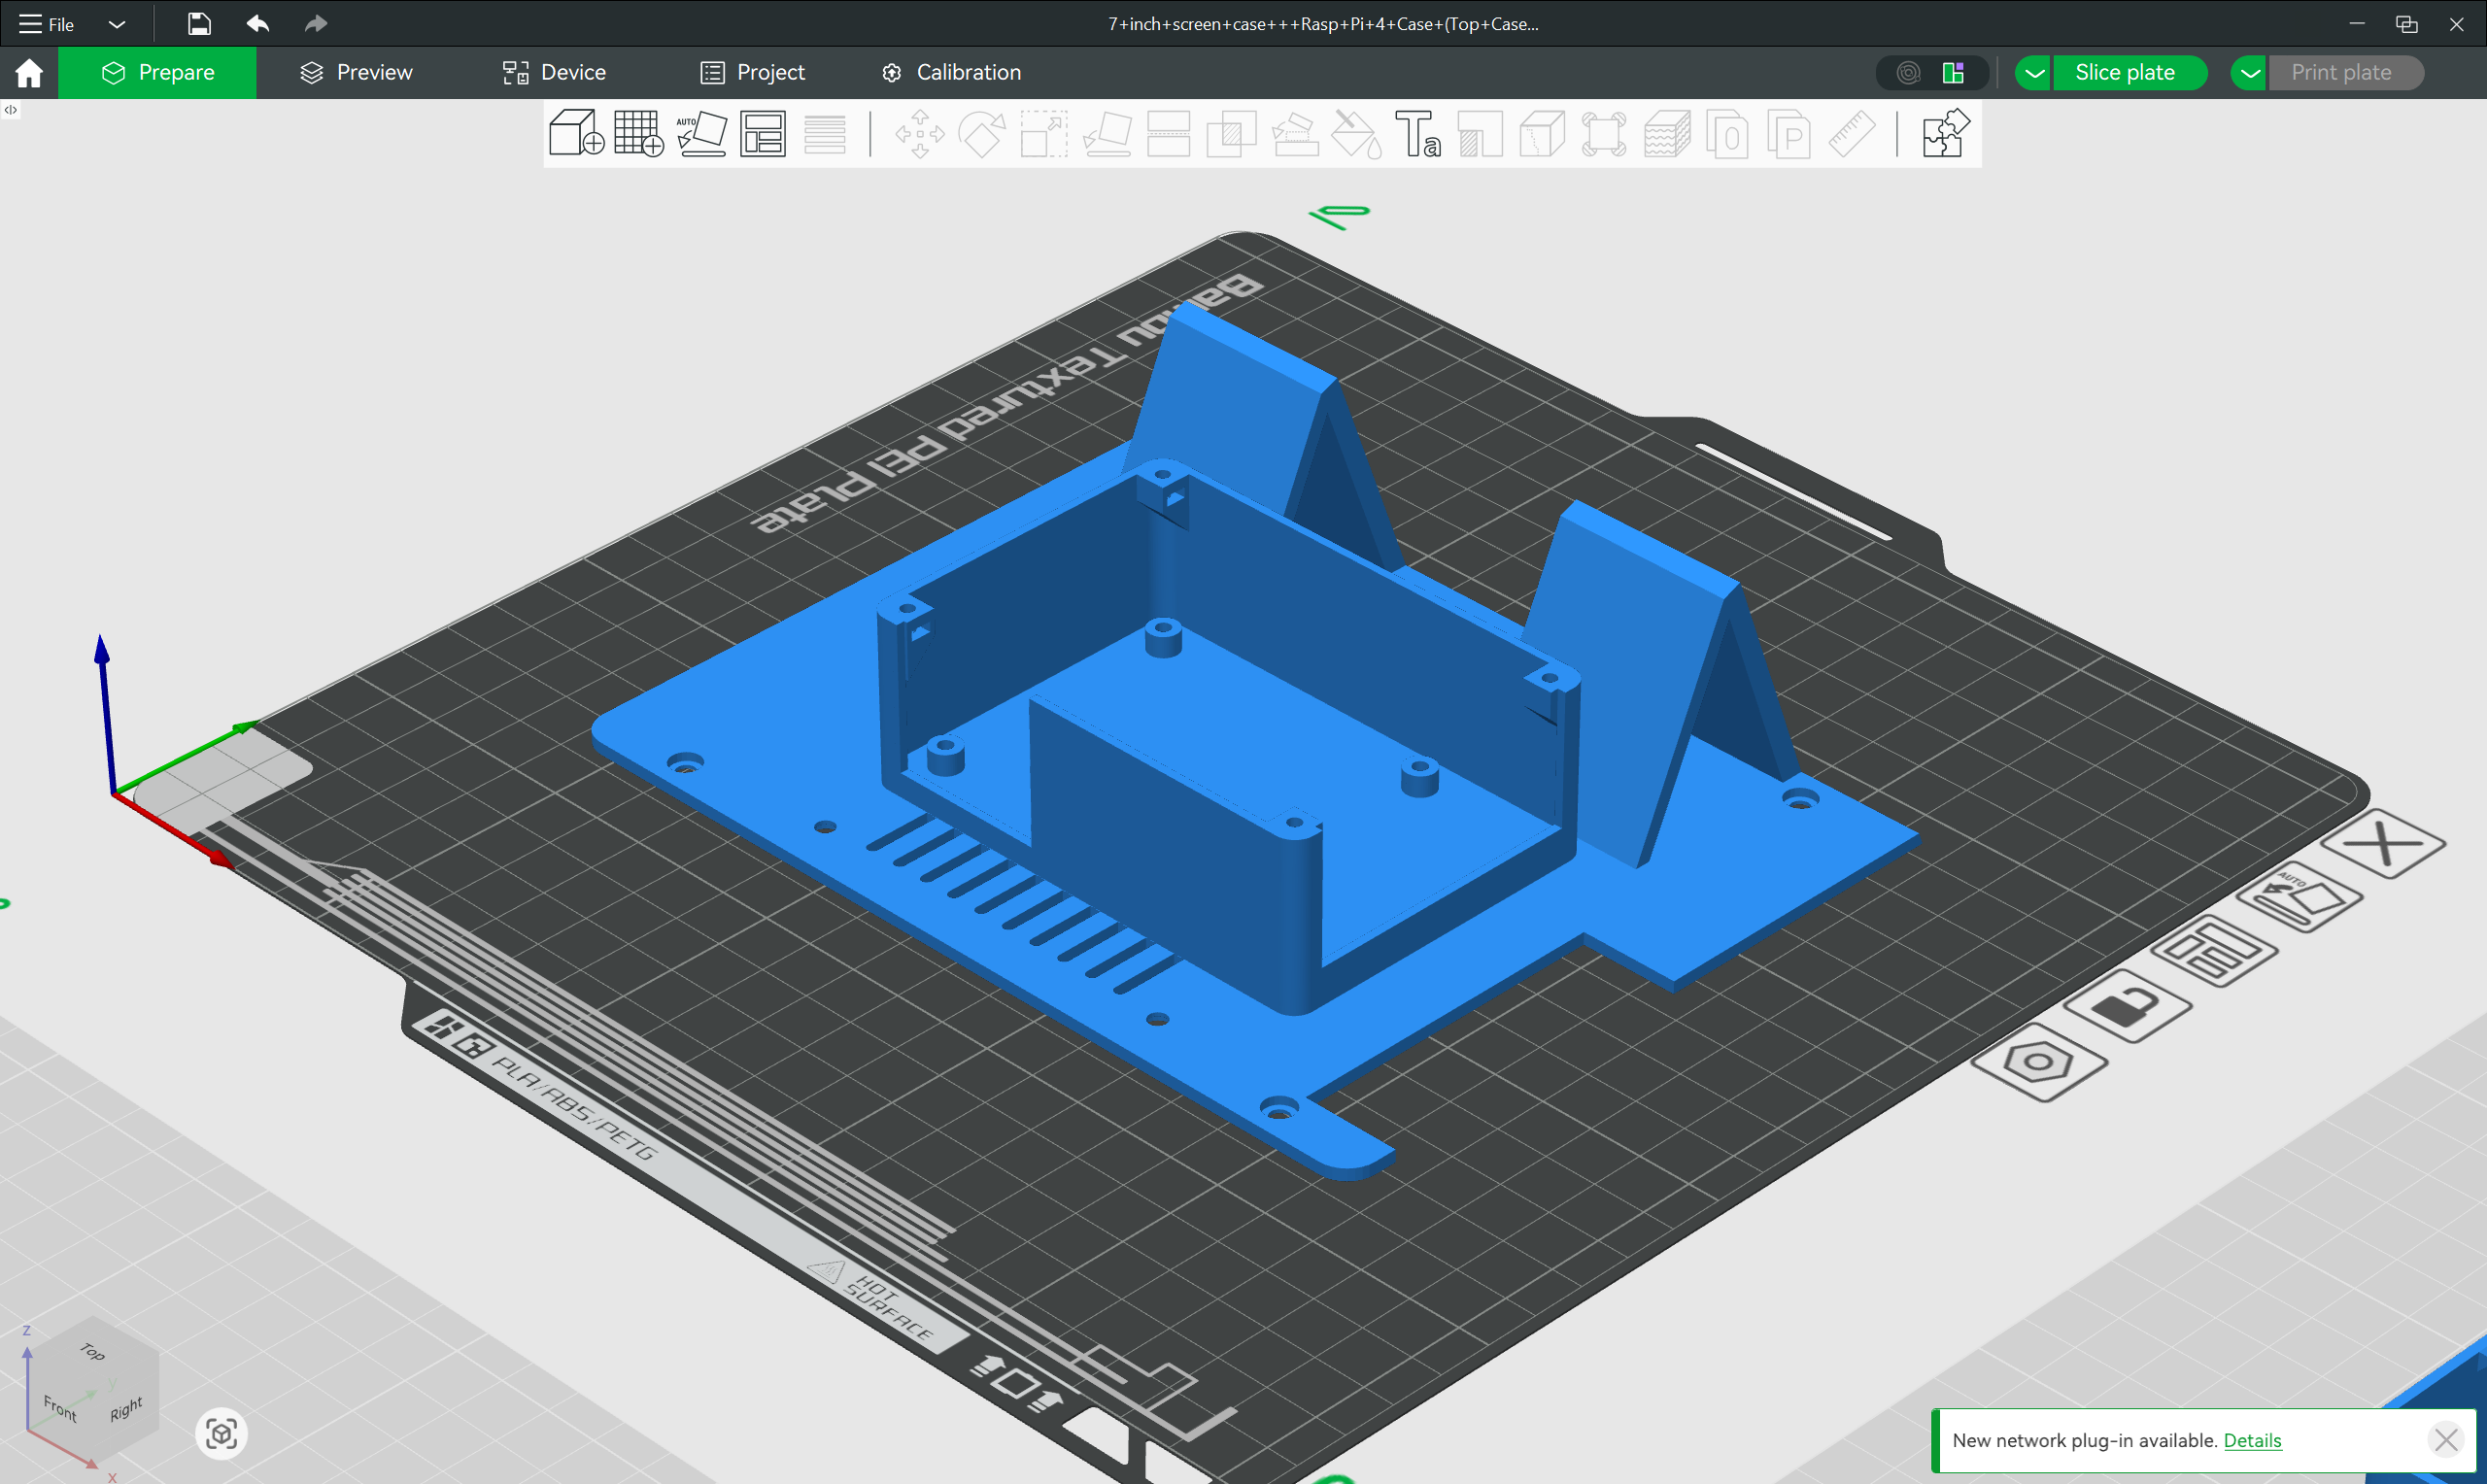Select the Move tool
Viewport: 2487px width, 1484px height.
[x=919, y=133]
